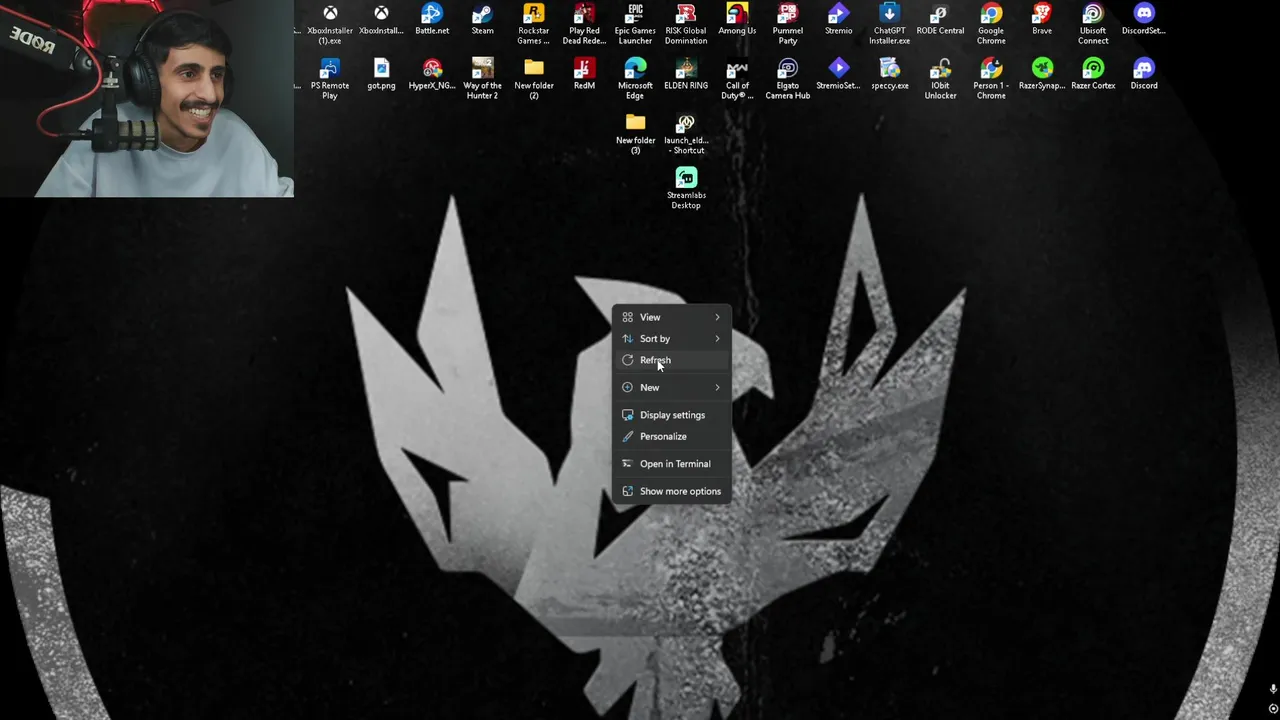
Task: Select the Streamlabs Desktop icon
Action: point(686,189)
